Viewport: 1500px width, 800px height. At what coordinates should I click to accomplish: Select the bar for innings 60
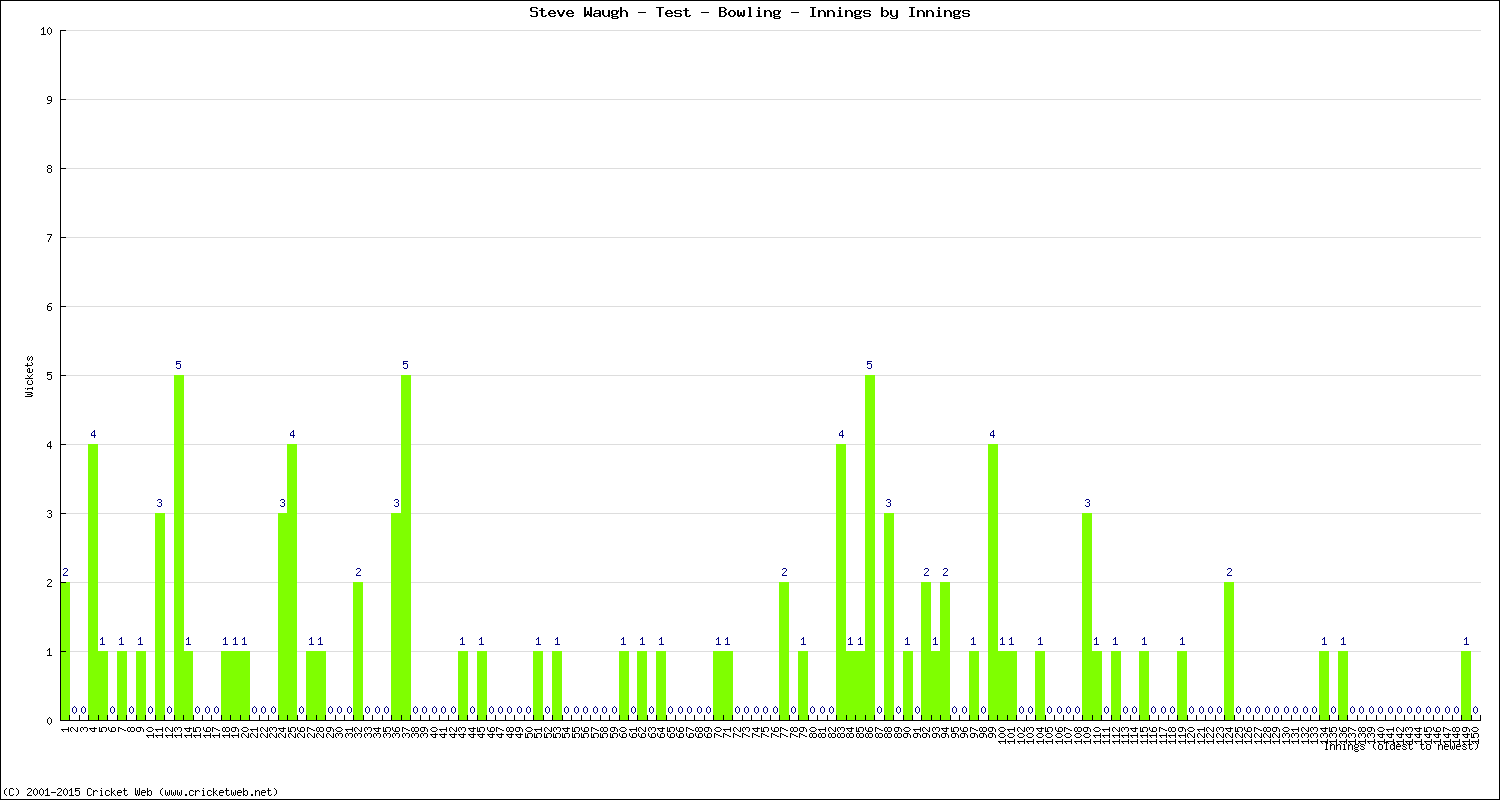(624, 685)
